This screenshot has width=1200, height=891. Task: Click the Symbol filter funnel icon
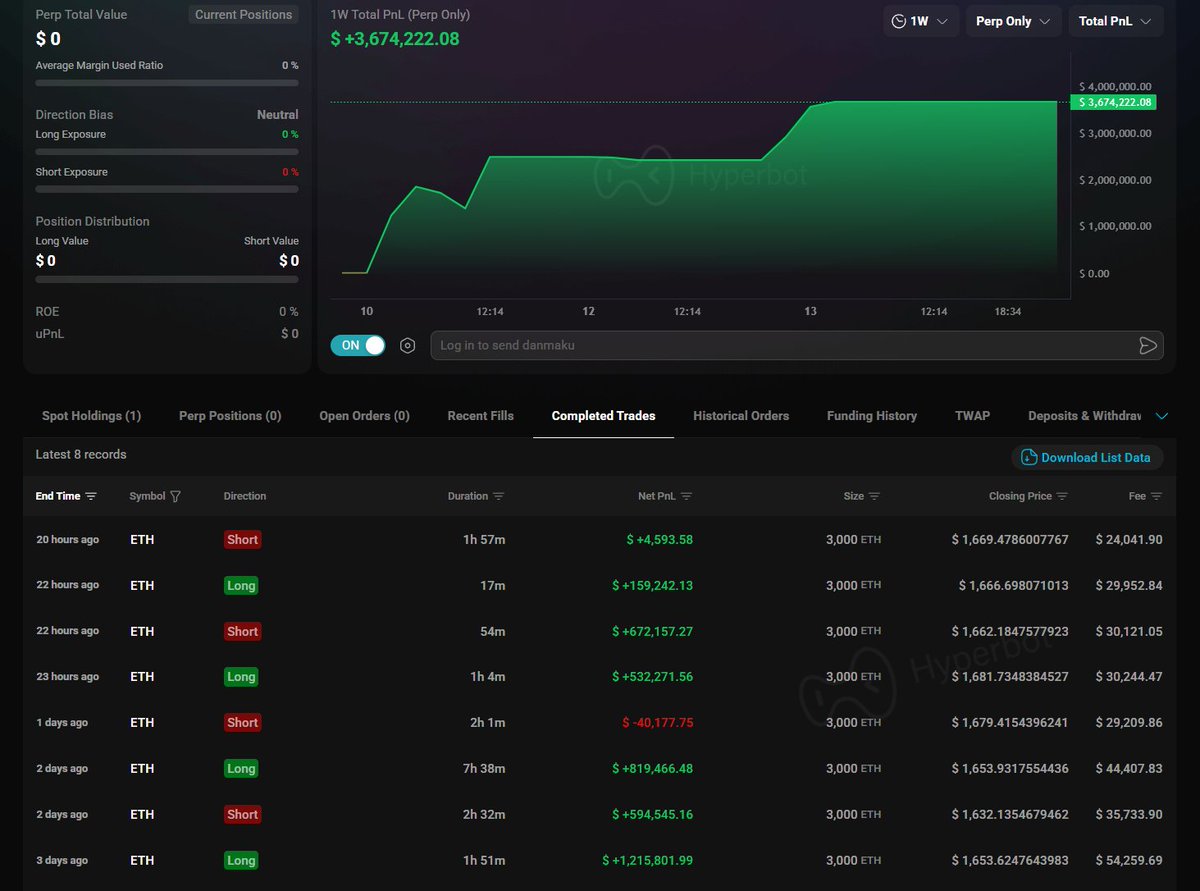coord(176,496)
